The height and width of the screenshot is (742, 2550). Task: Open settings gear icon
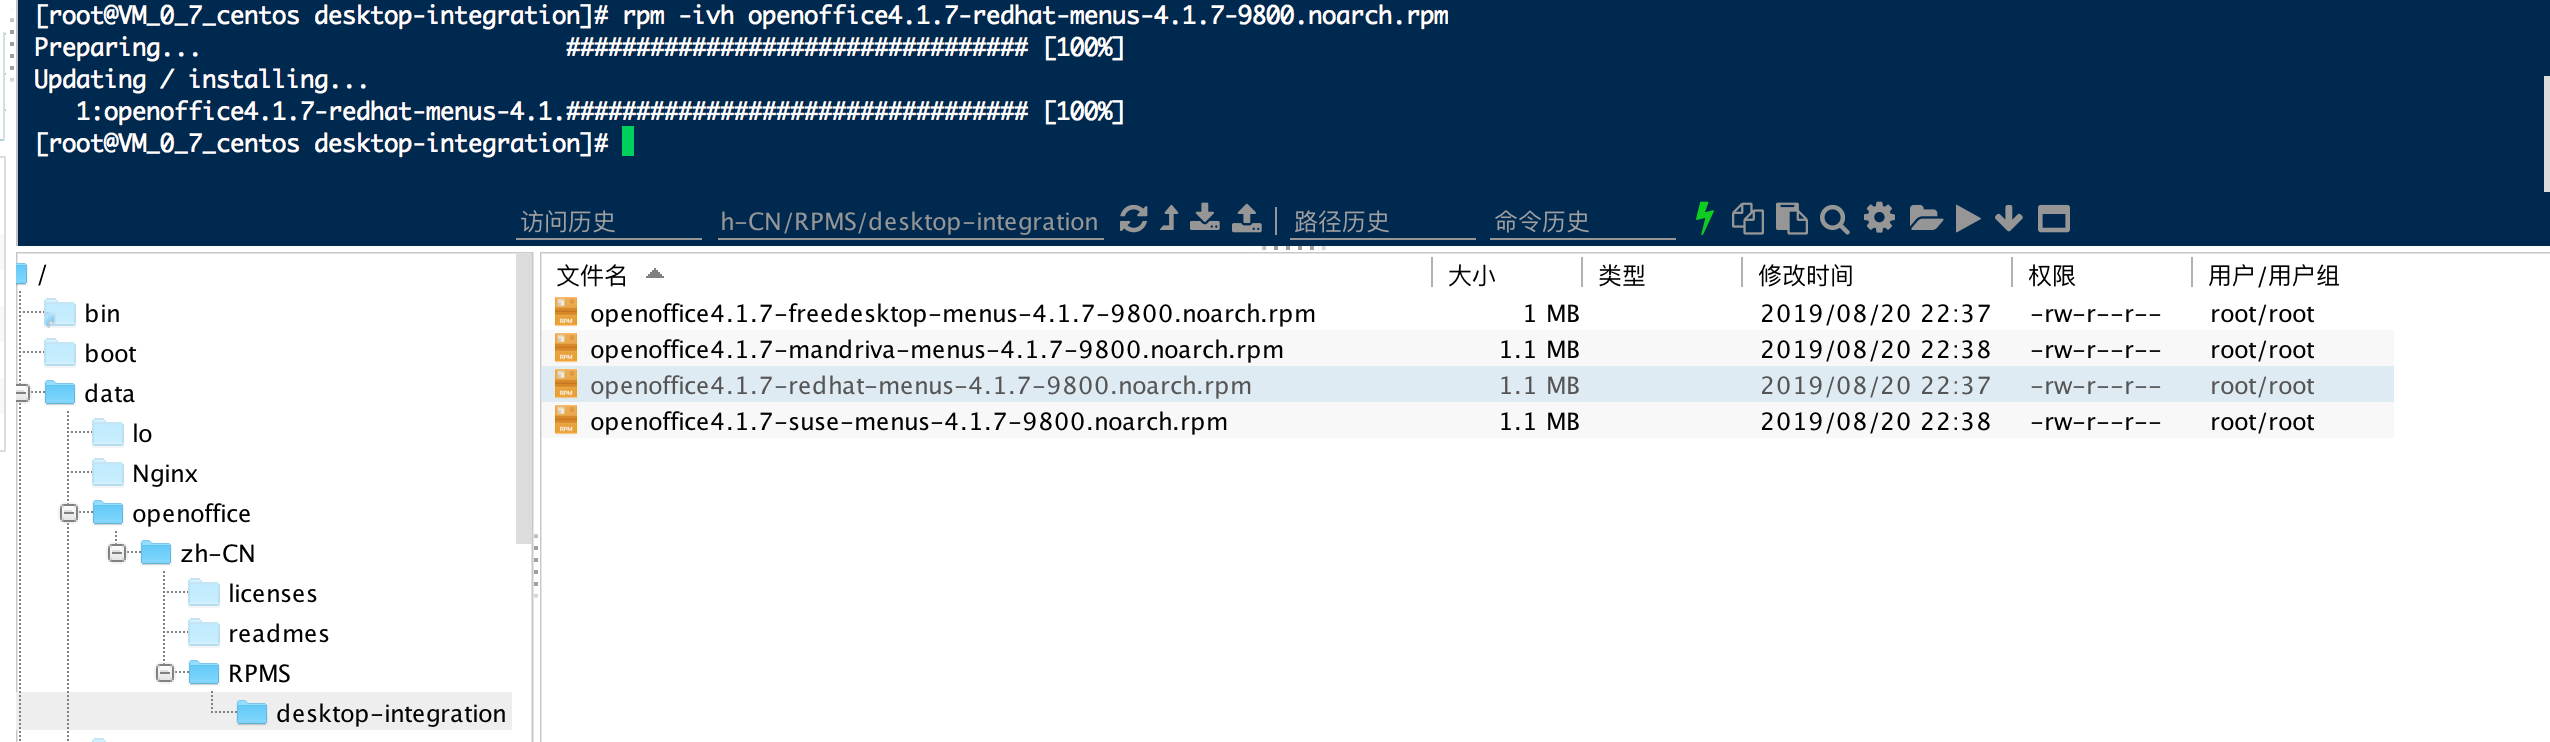tap(1879, 217)
